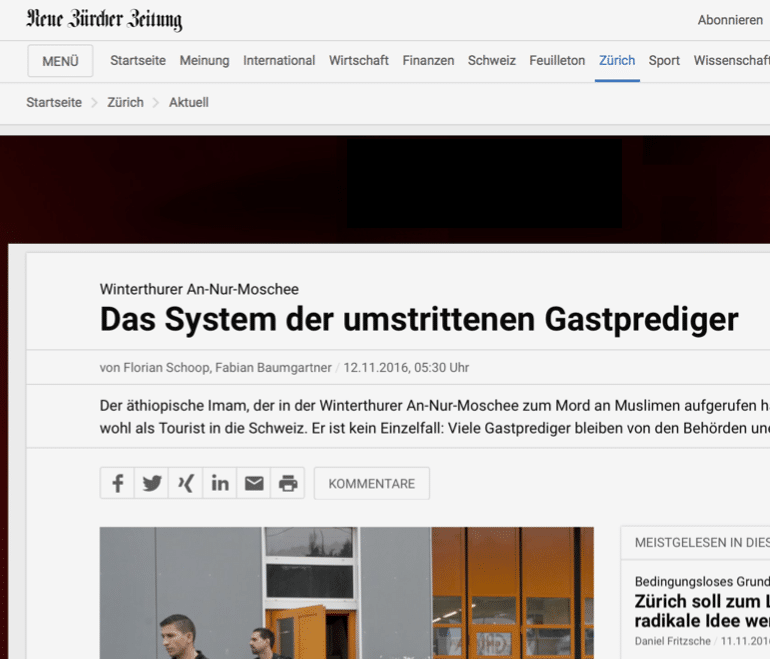The image size is (770, 659).
Task: Open the MENÜ button
Action: (x=60, y=61)
